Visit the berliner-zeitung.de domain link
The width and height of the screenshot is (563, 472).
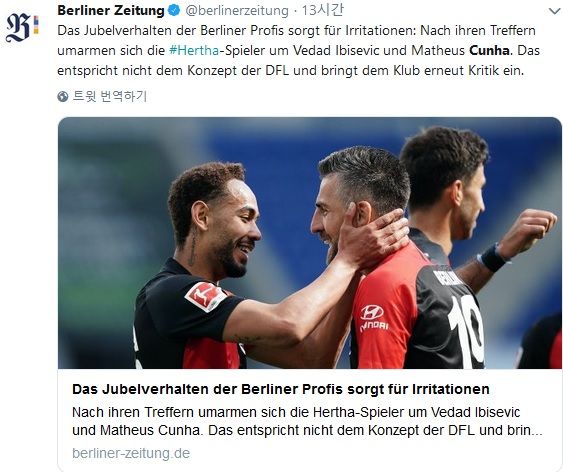[131, 453]
